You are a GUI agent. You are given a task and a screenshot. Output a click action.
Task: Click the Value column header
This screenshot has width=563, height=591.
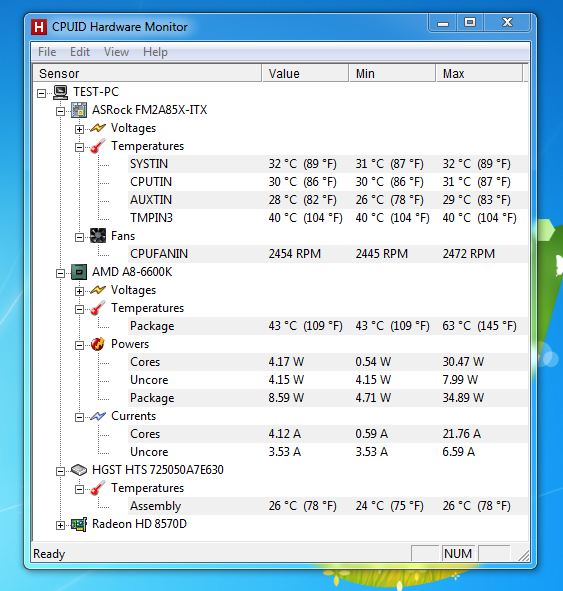(305, 73)
